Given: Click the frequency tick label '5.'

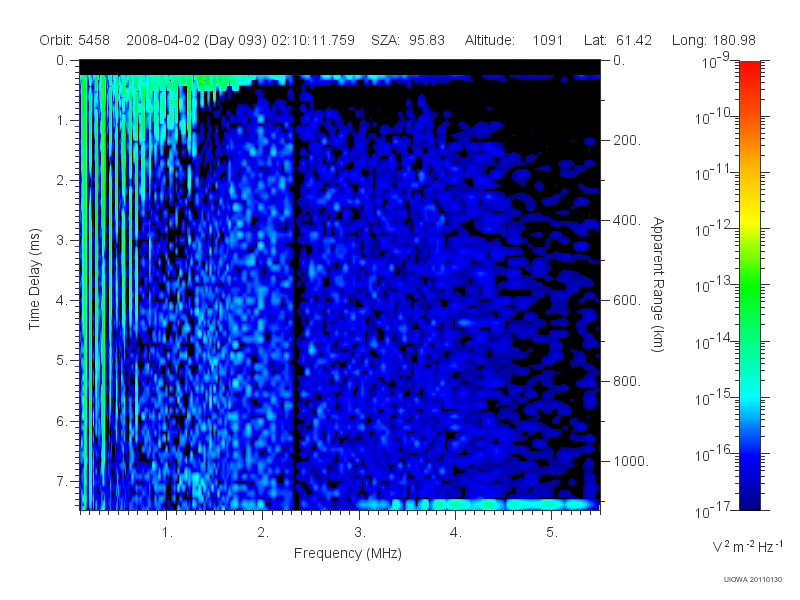Looking at the screenshot, I should [552, 533].
